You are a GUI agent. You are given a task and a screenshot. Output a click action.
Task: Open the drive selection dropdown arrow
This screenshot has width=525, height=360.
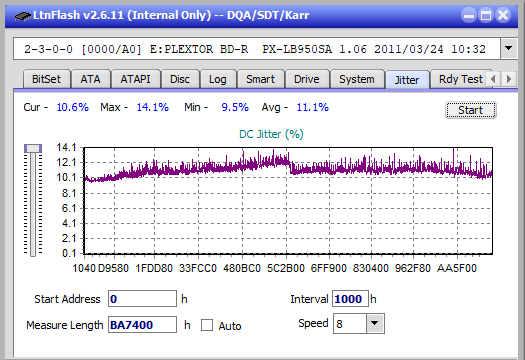[509, 49]
